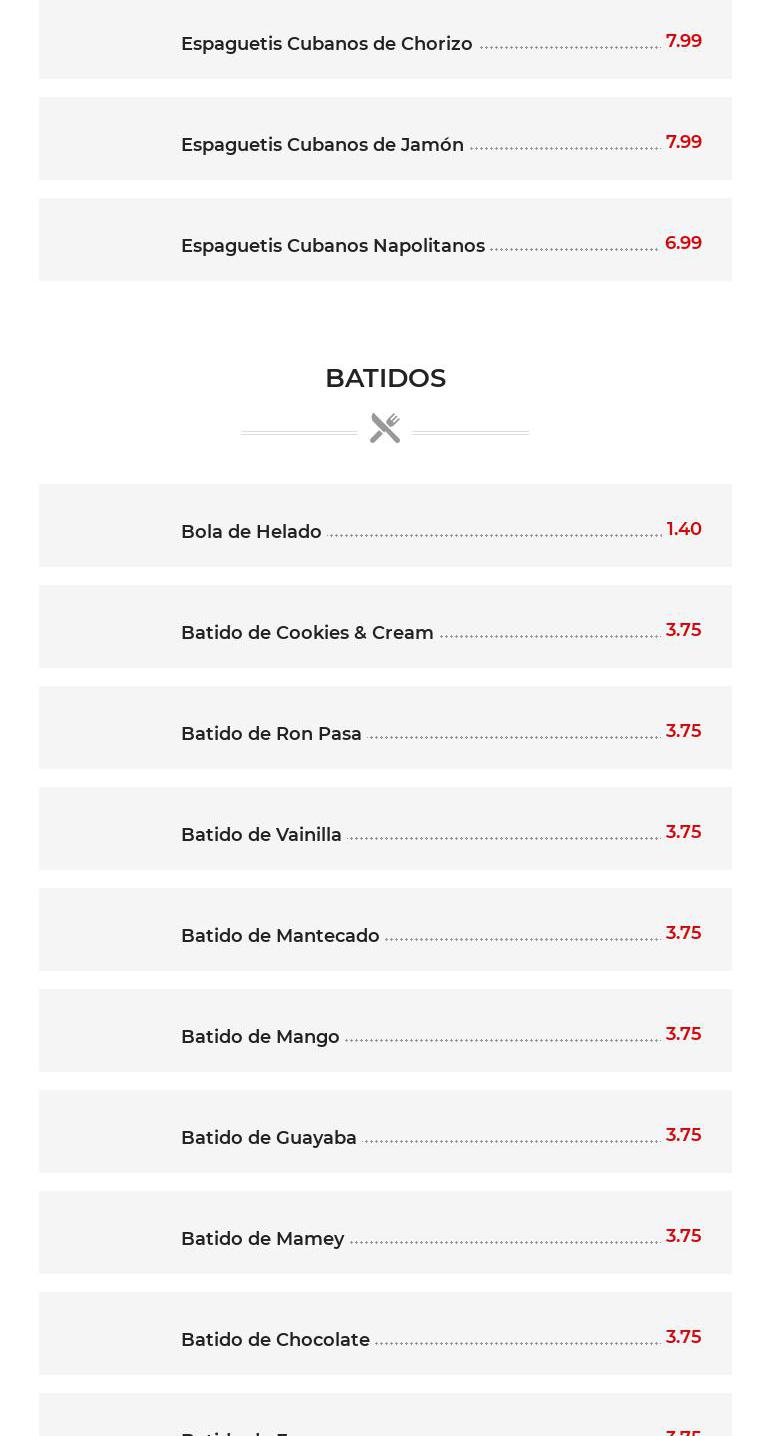Select Batido de Mango
This screenshot has height=1436, width=770.
pyautogui.click(x=260, y=1037)
